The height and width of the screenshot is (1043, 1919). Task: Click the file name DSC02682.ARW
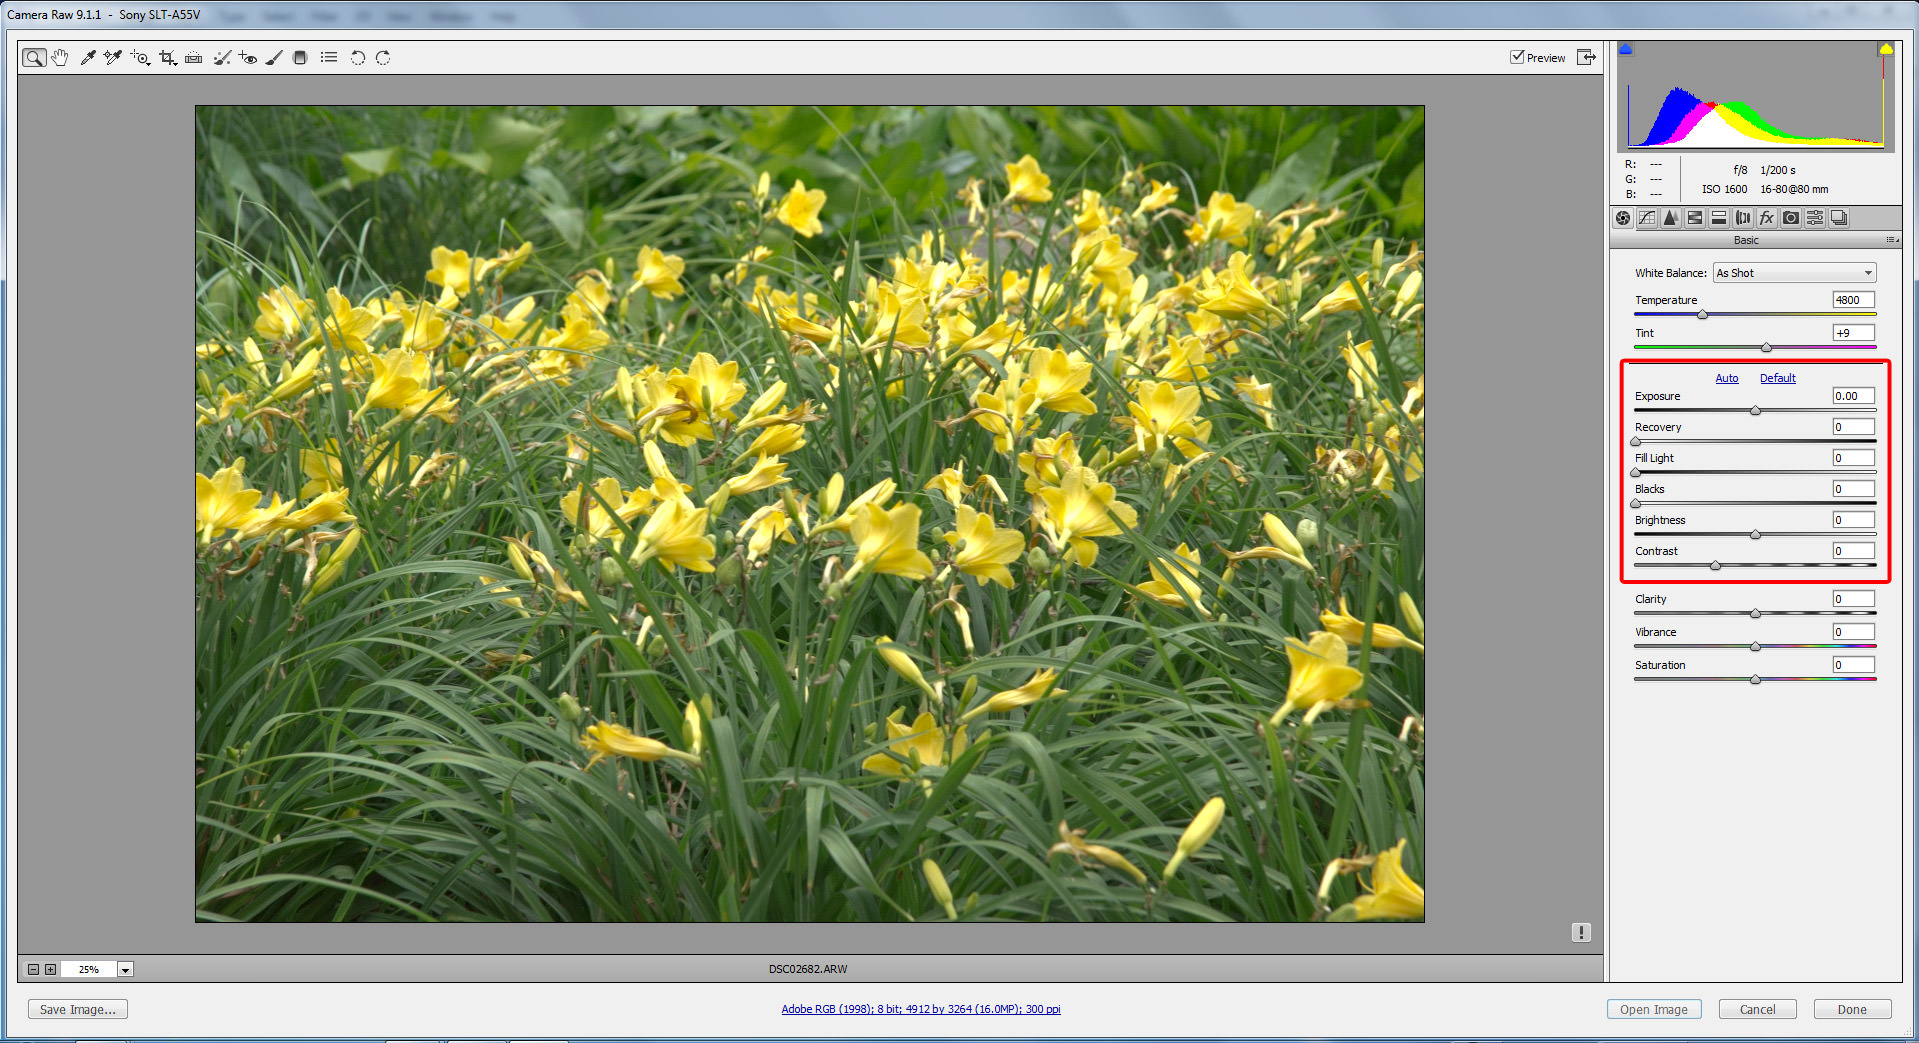click(808, 969)
